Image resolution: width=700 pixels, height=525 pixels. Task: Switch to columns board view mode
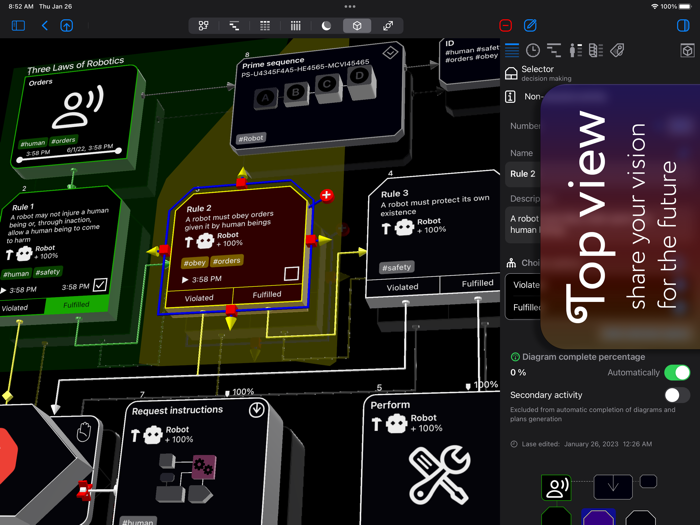(x=296, y=25)
